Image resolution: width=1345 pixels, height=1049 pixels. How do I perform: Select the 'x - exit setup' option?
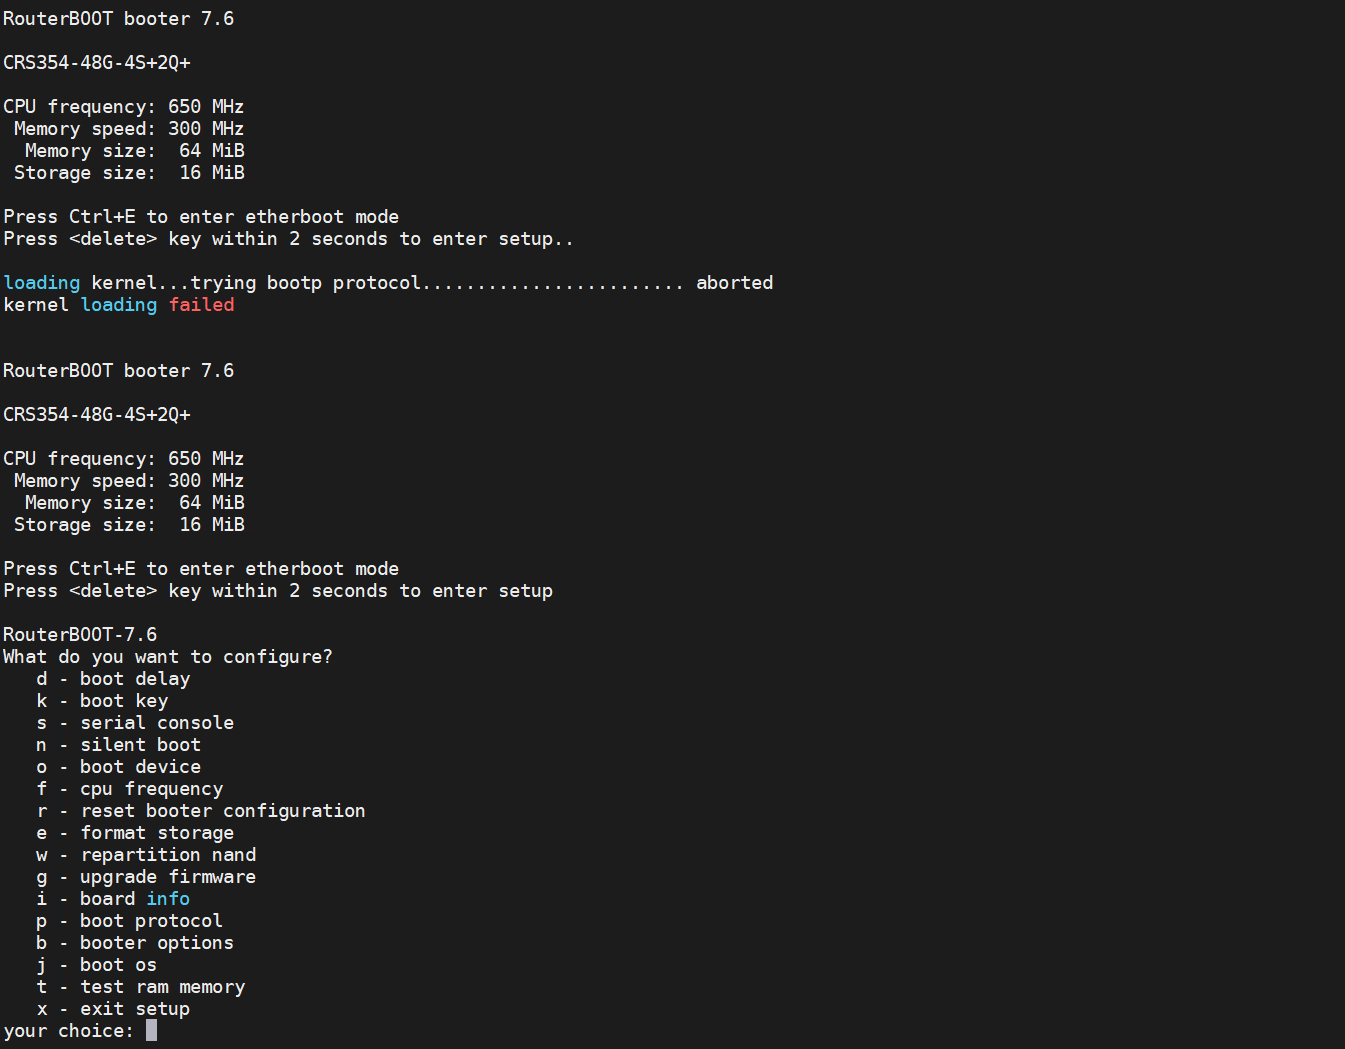point(113,1009)
